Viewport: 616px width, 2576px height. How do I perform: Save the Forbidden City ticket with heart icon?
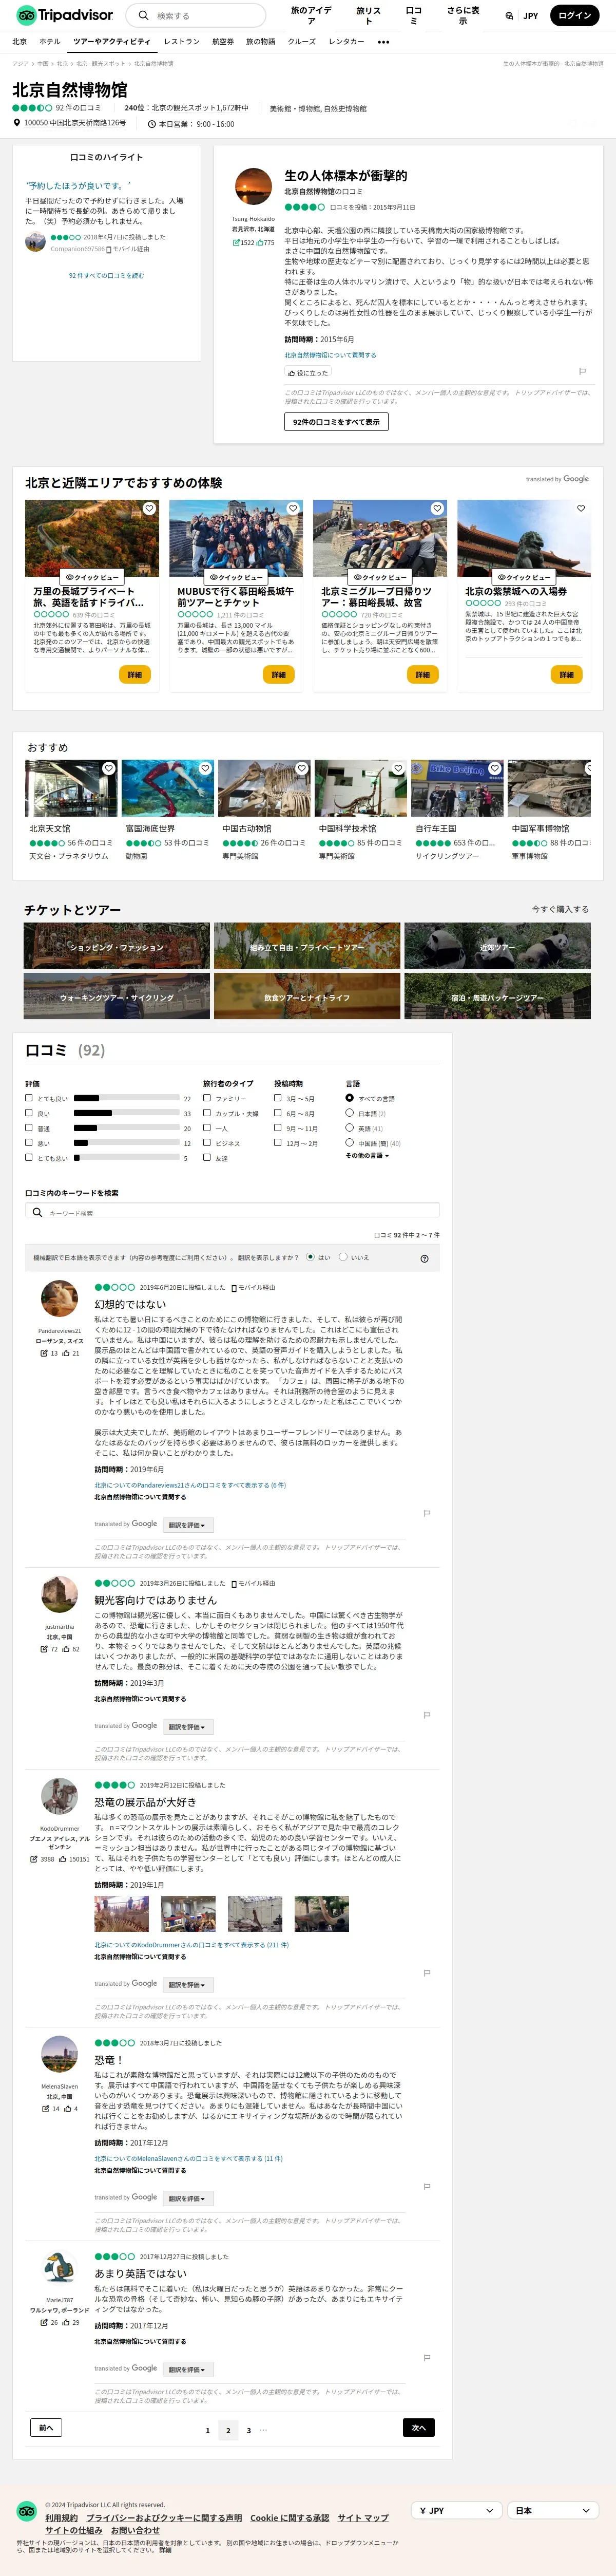581,508
